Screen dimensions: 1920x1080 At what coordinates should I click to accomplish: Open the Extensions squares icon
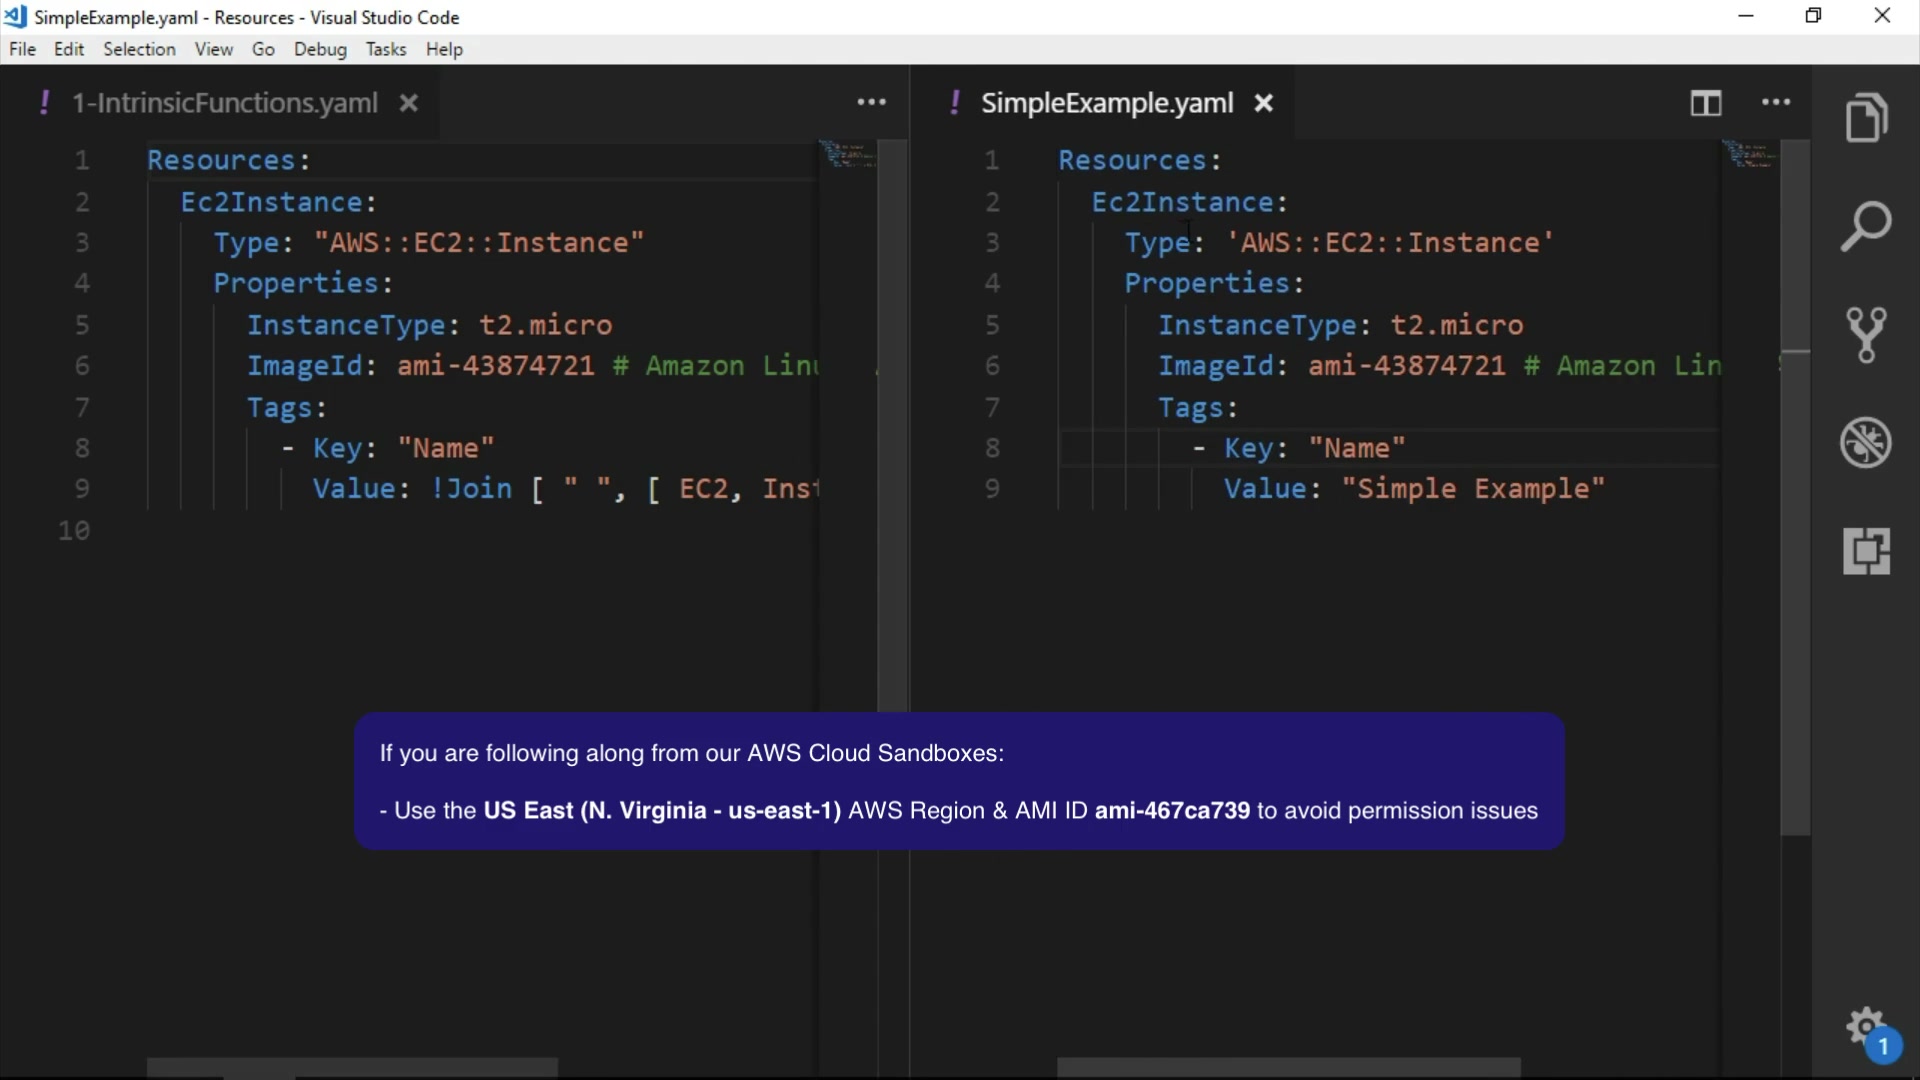coord(1866,551)
